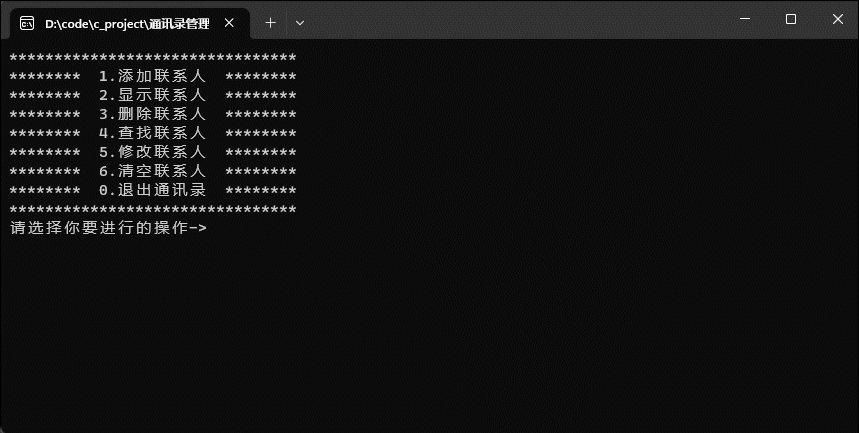Click the menu line 3.删除联系人

152,114
